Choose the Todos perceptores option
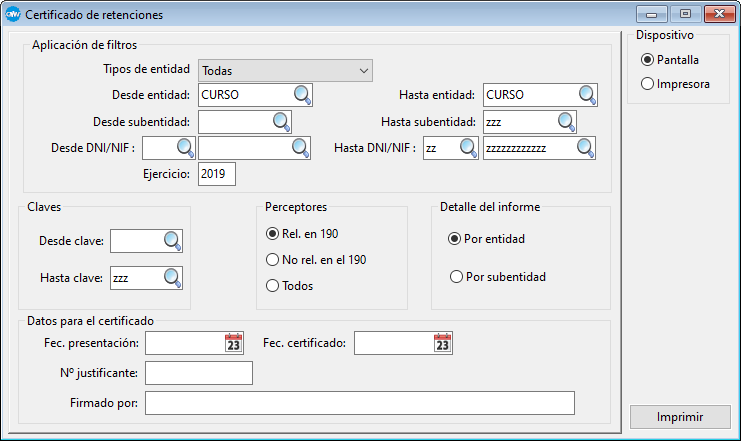Image resolution: width=741 pixels, height=441 pixels. [x=272, y=286]
